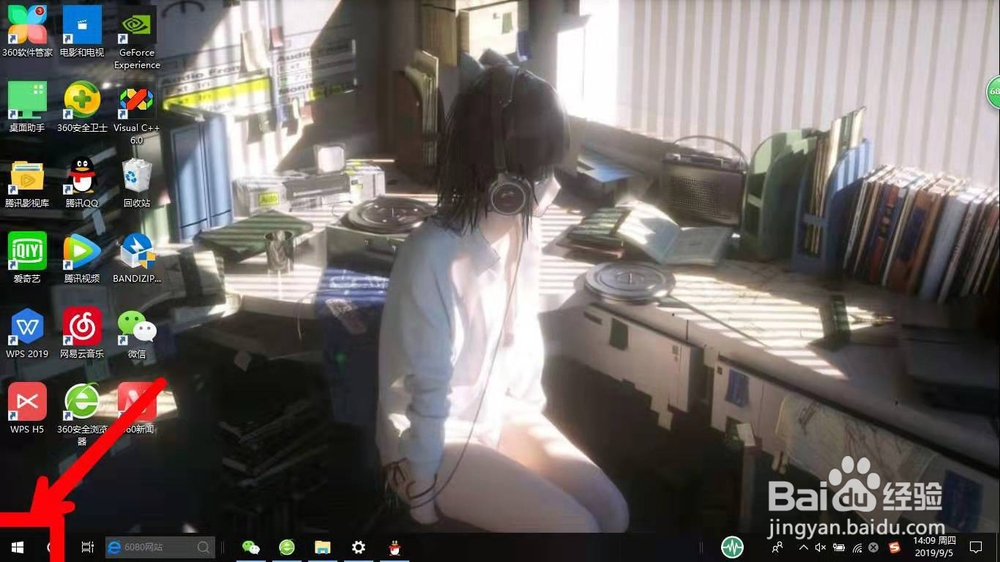Open the 360安全浏览器 desktop shortcut
1000x562 pixels.
tap(82, 414)
